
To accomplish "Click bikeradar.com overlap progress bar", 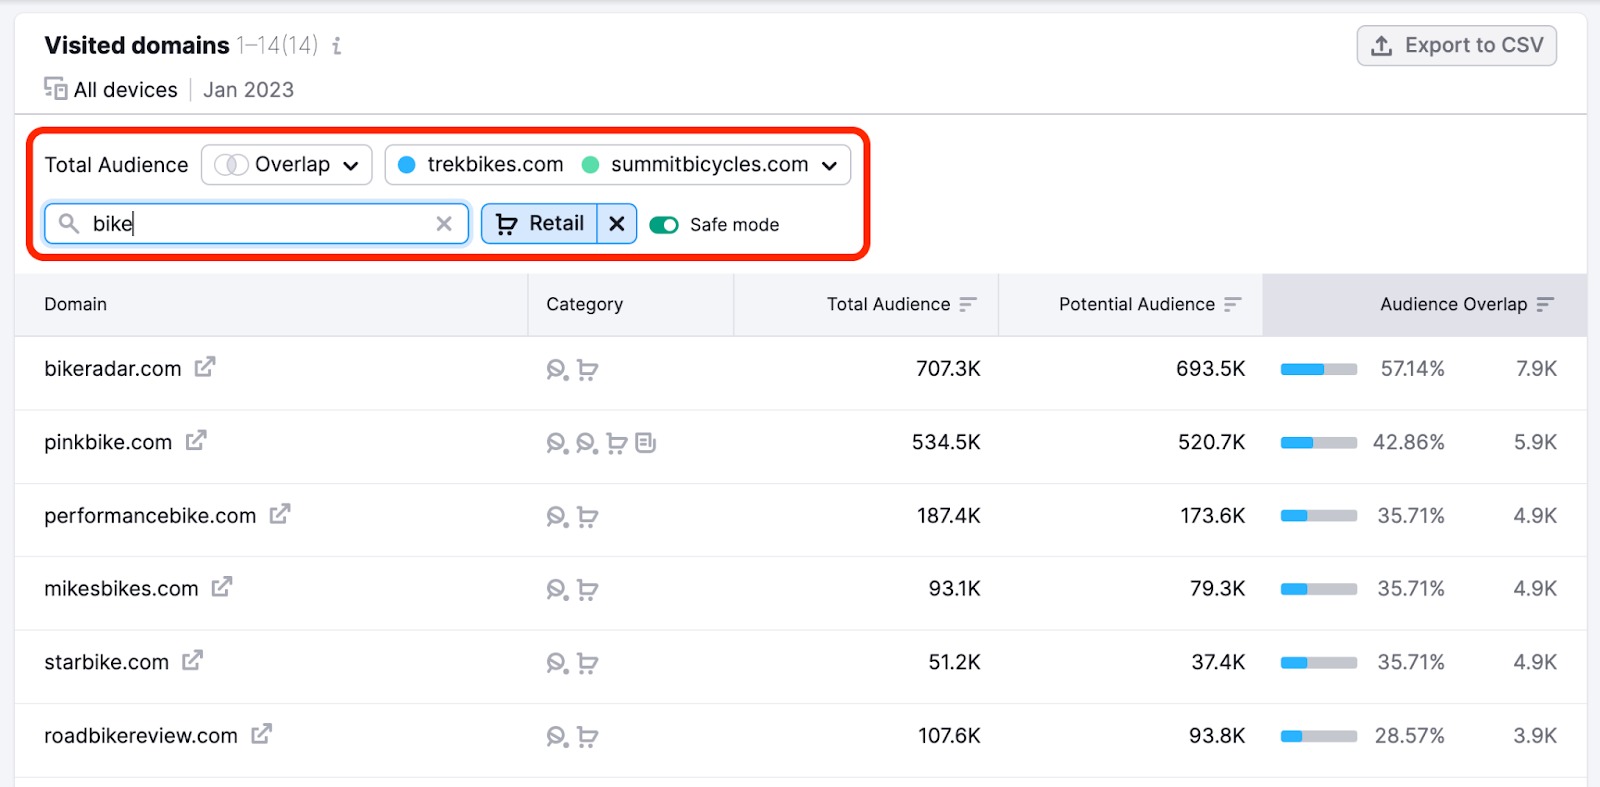I will pyautogui.click(x=1319, y=369).
